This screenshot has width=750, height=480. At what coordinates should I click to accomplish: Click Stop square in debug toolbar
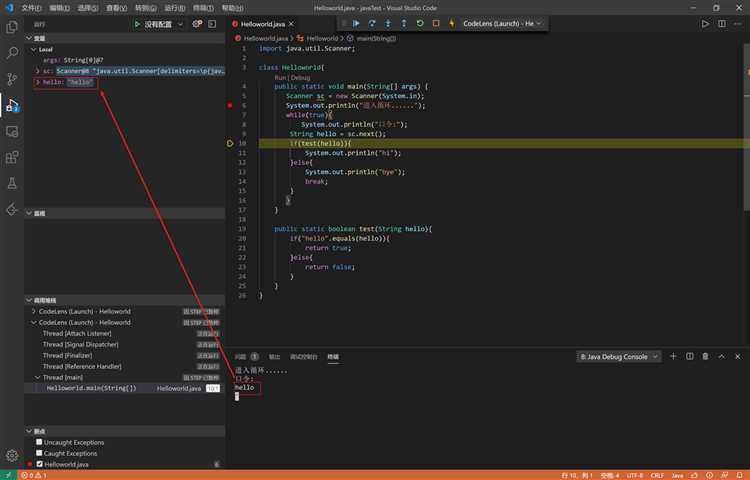pos(436,23)
